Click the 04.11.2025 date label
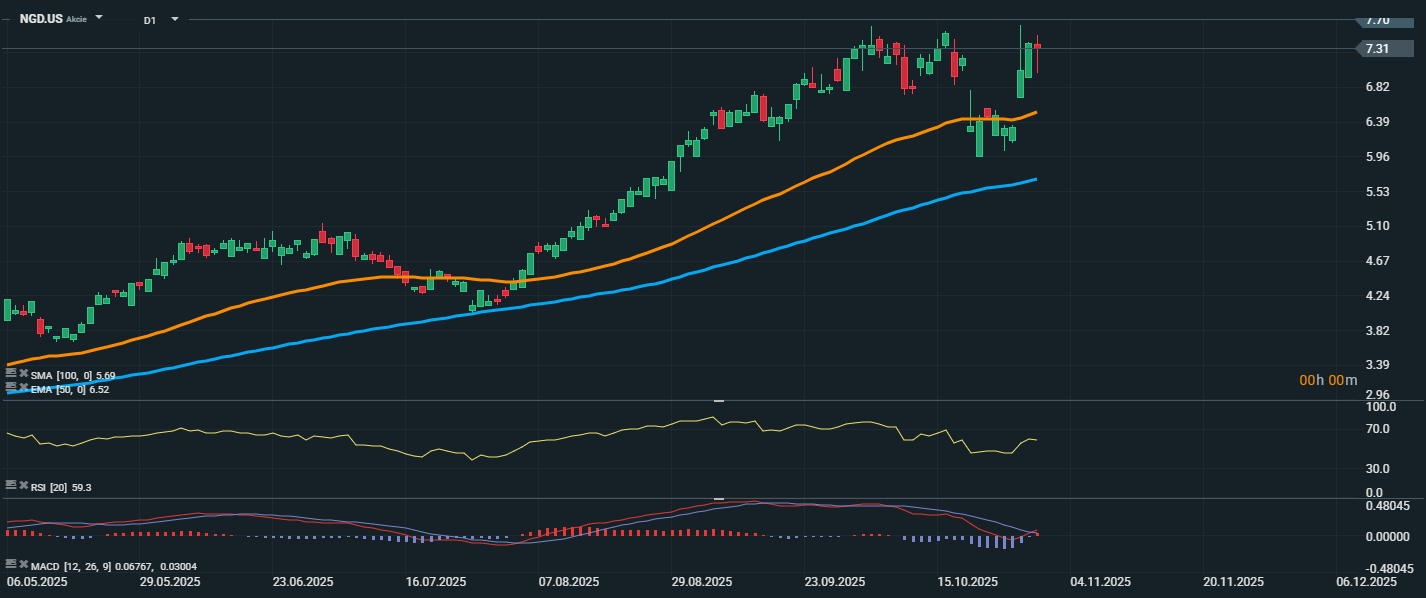Image resolution: width=1426 pixels, height=598 pixels. pos(1100,582)
